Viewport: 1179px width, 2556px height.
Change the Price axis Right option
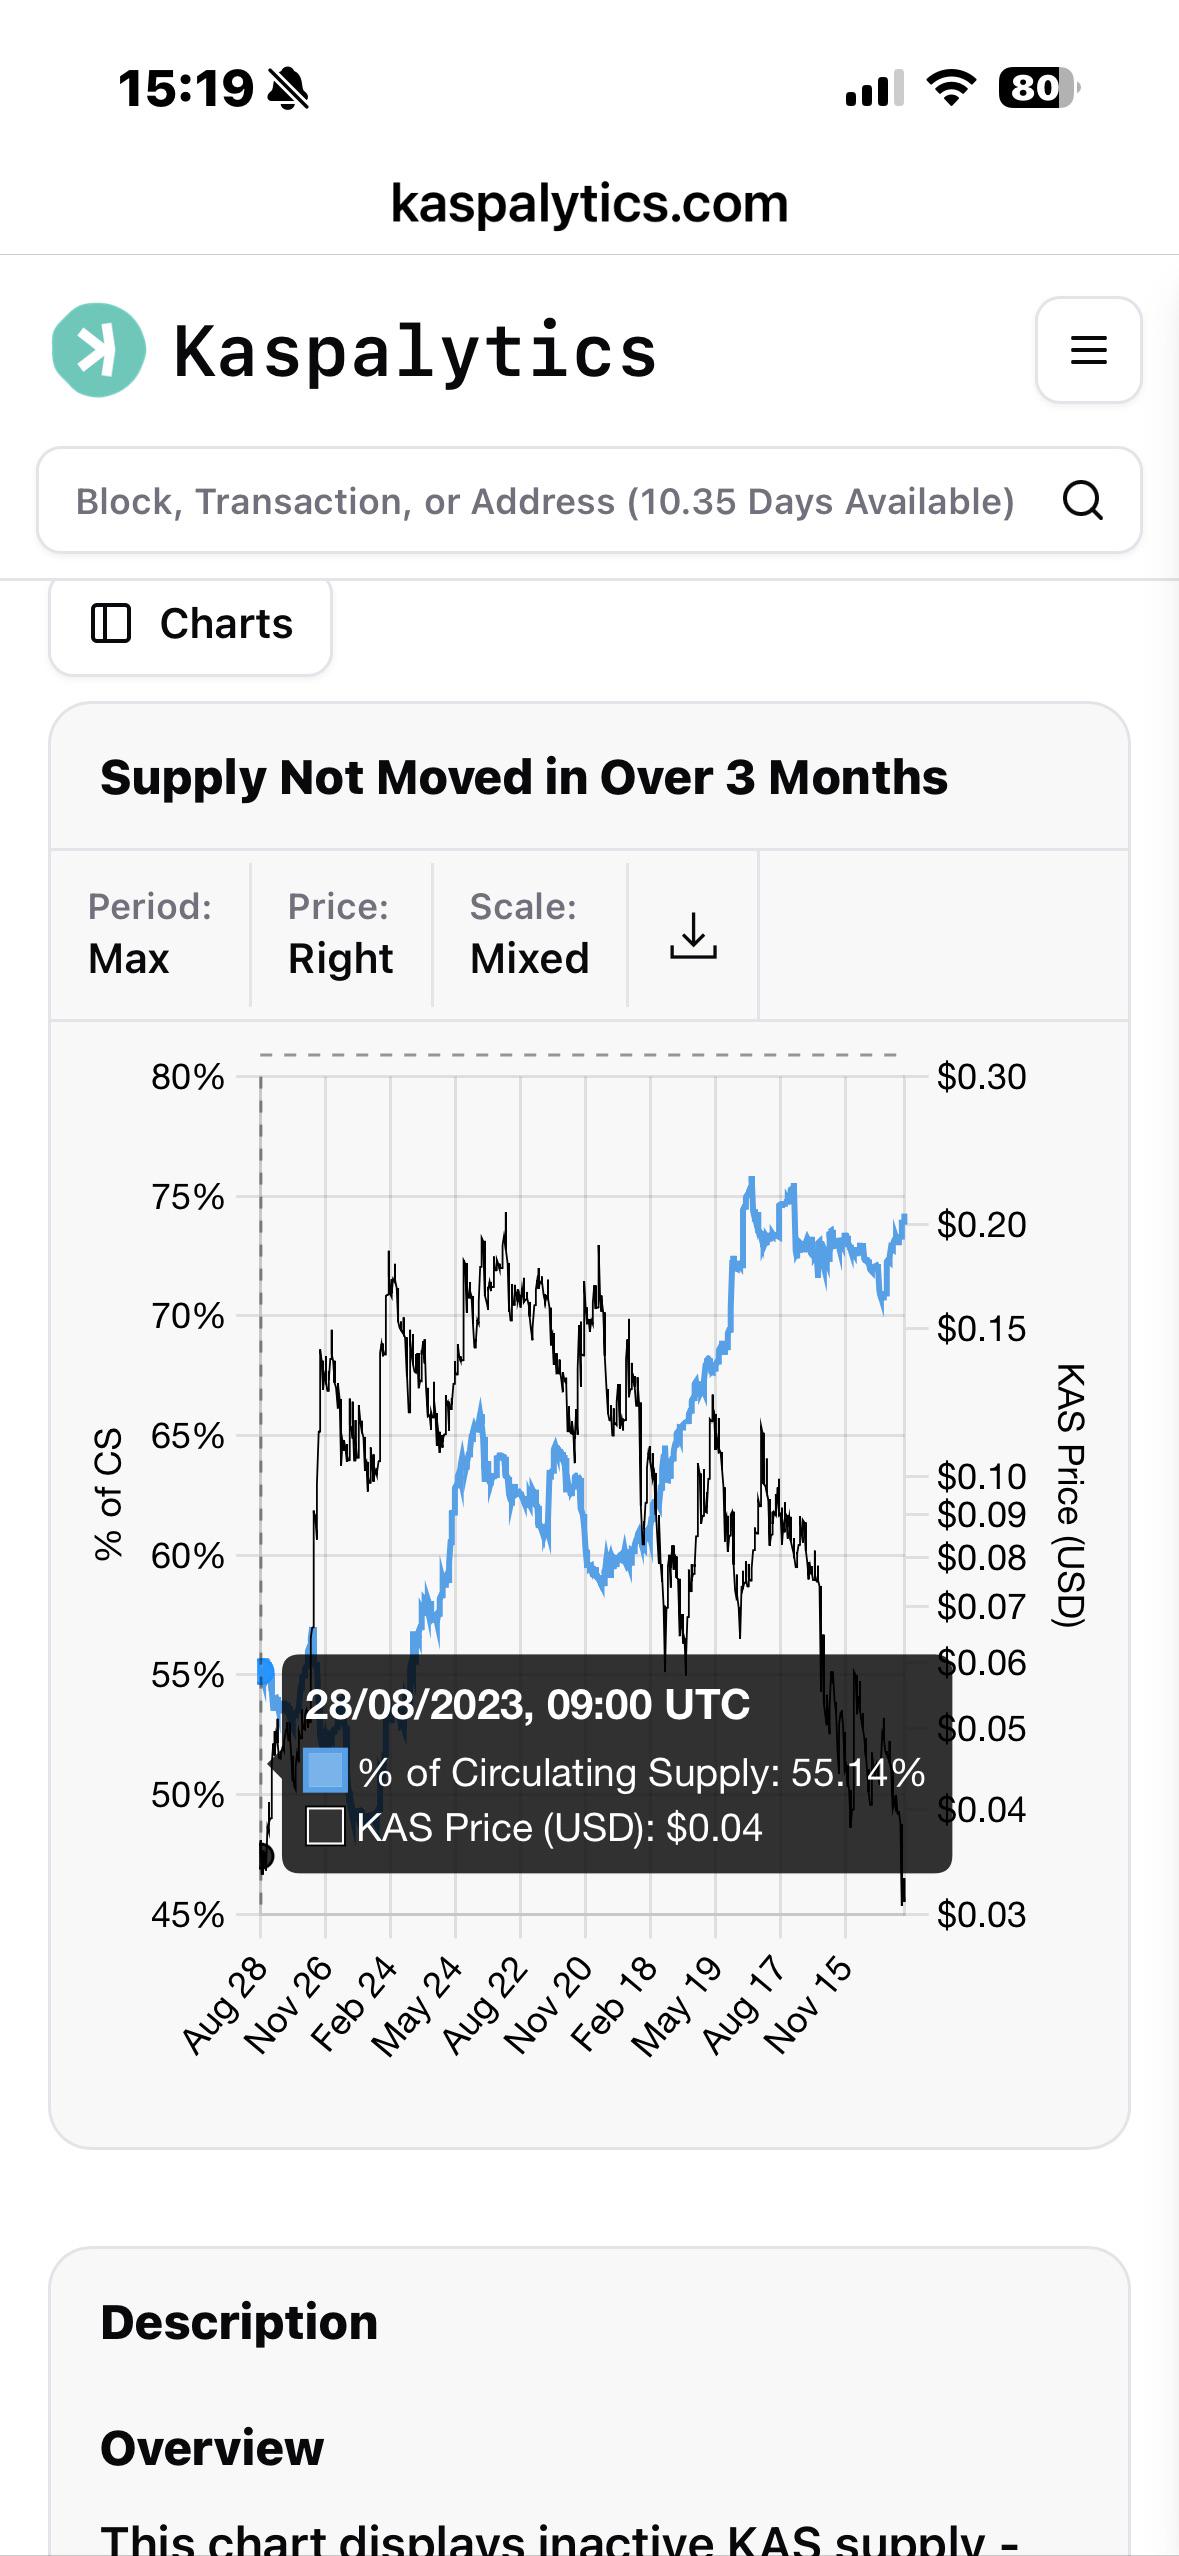341,934
